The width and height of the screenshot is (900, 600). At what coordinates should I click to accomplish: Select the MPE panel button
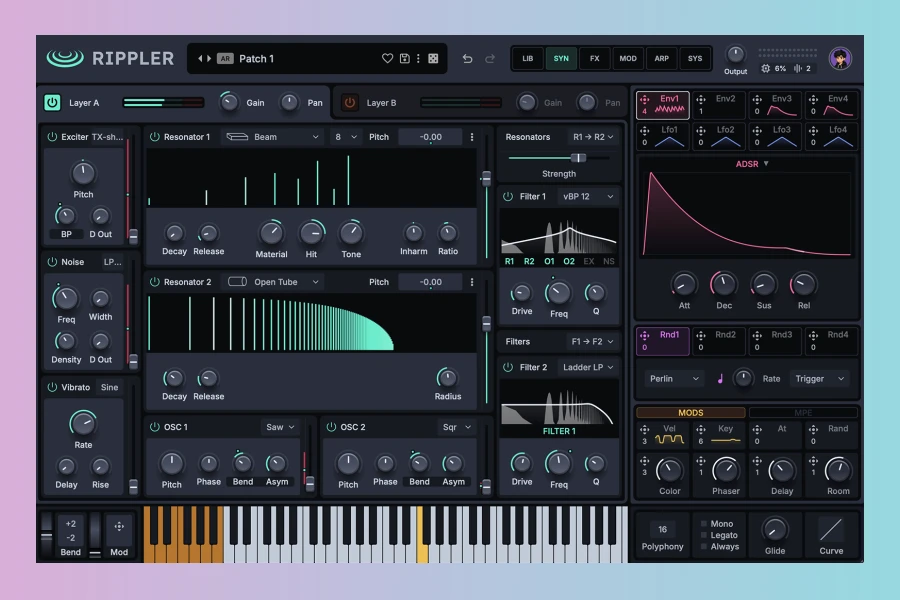click(x=803, y=413)
